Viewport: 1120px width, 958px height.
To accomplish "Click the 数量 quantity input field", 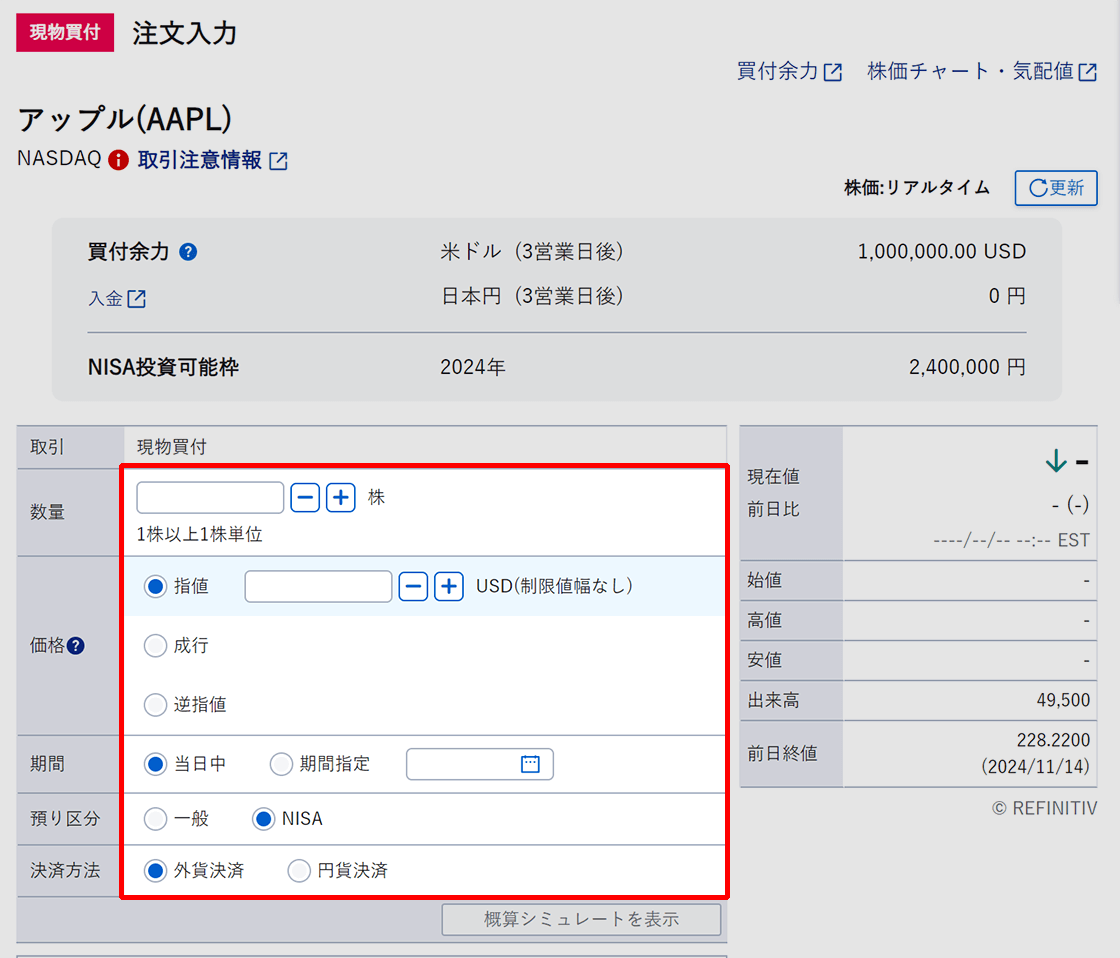I will coord(210,497).
